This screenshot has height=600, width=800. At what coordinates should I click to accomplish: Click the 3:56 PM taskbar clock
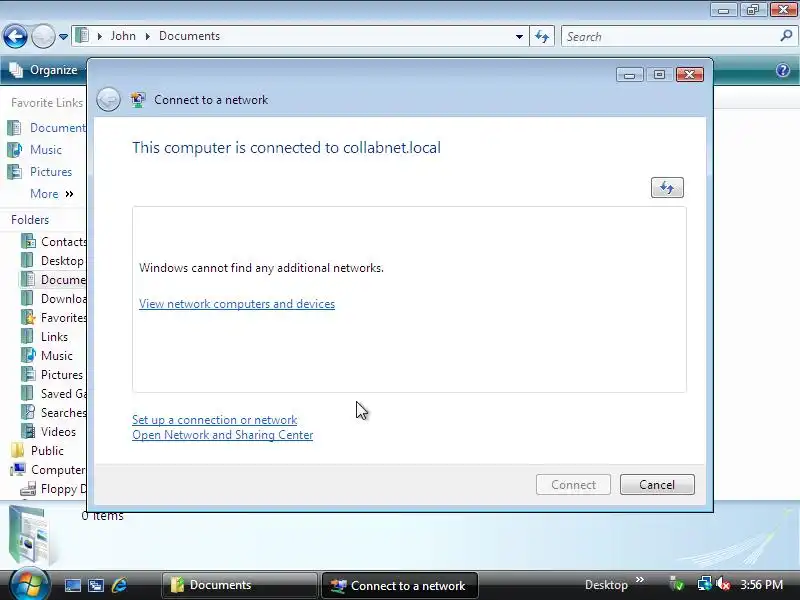761,585
